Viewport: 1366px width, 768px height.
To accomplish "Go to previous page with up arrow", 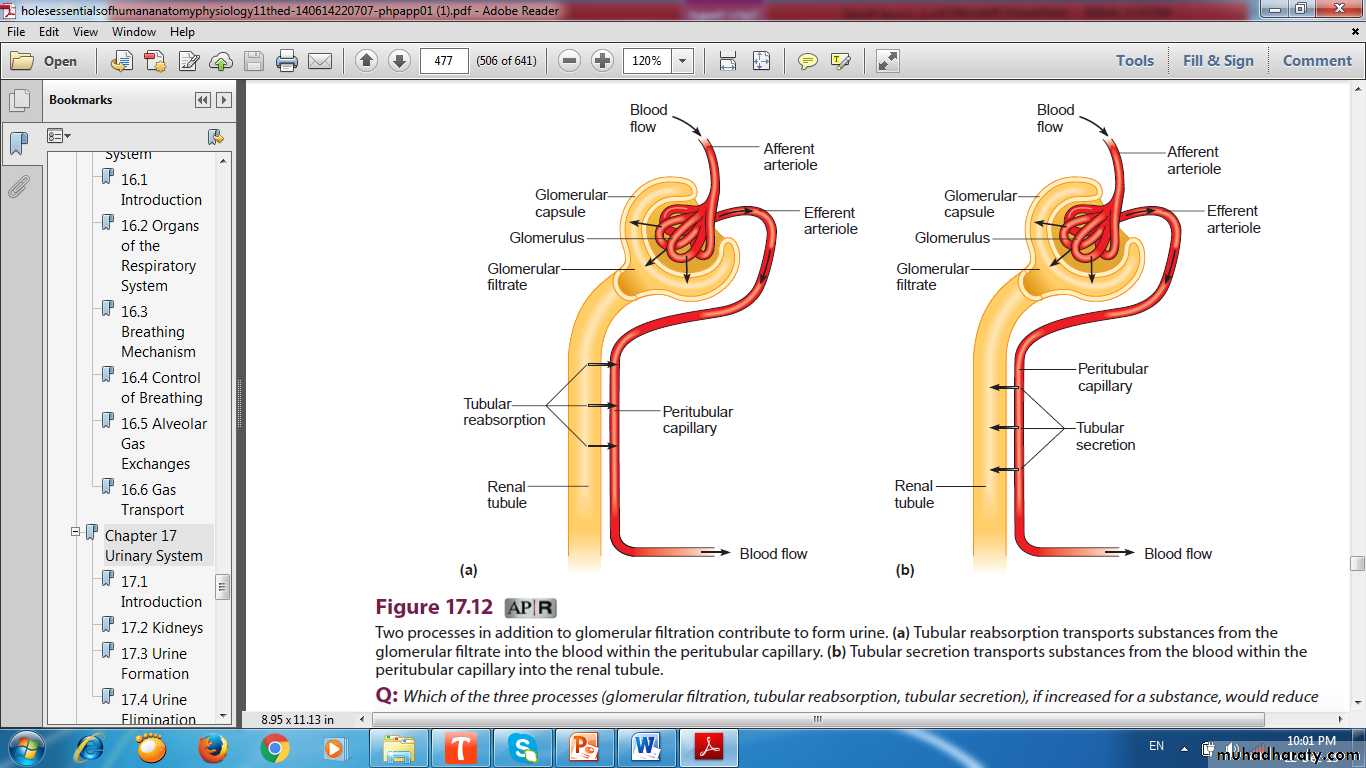I will 366,61.
